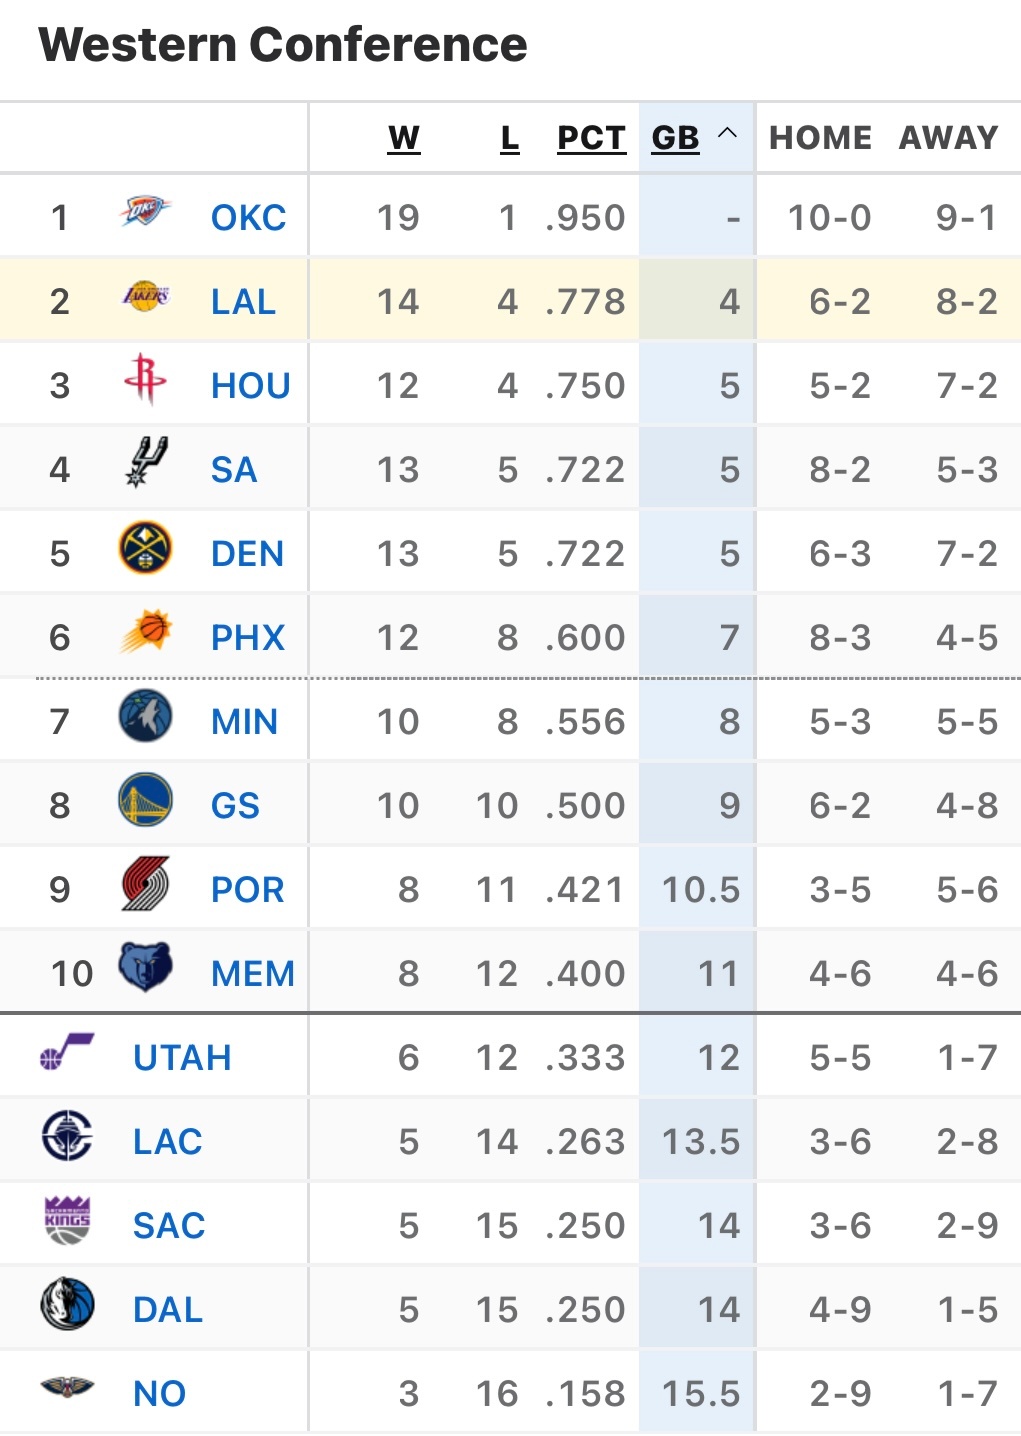Open the MEM team link
The image size is (1021, 1436).
[x=252, y=974]
